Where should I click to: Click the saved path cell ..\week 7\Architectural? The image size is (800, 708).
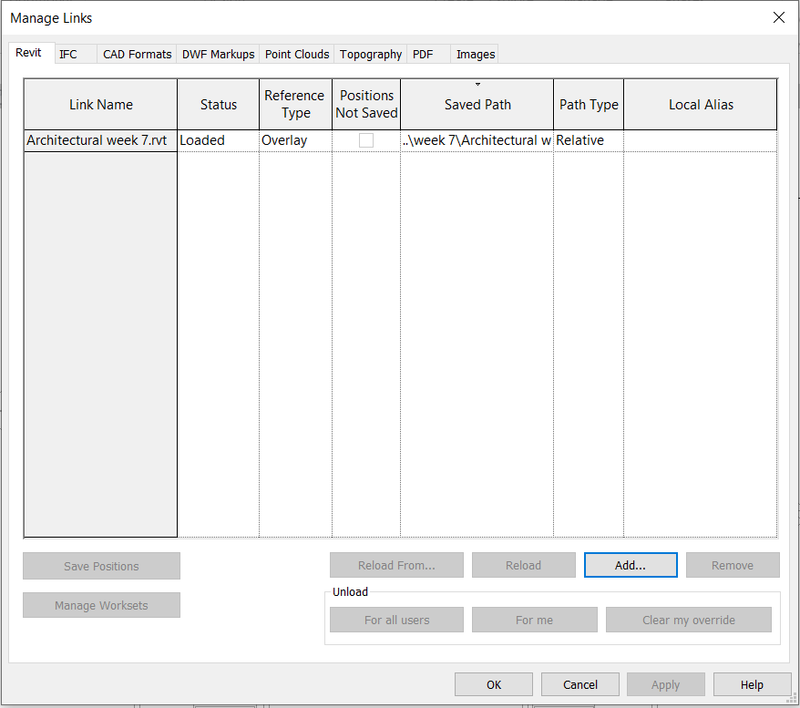coord(477,140)
